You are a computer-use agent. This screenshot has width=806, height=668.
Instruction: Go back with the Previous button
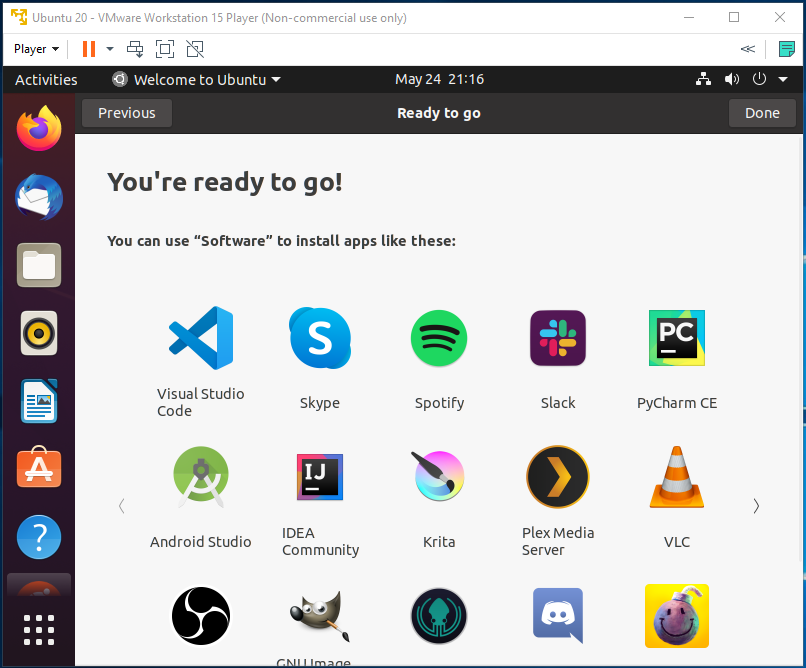click(127, 113)
